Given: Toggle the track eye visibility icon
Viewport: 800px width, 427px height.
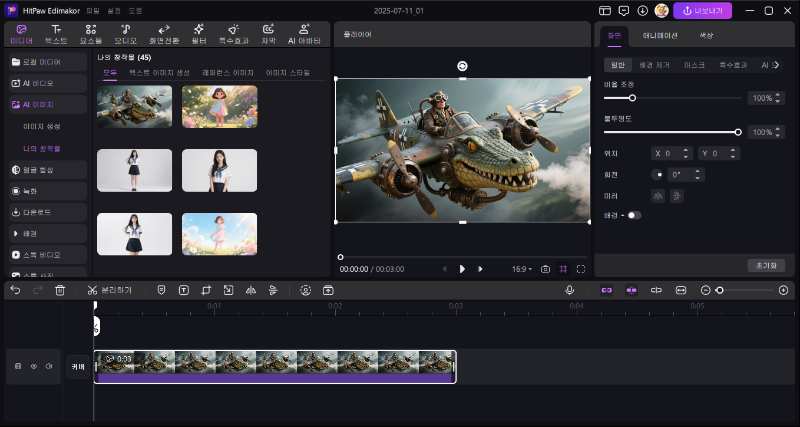Looking at the screenshot, I should pyautogui.click(x=34, y=366).
